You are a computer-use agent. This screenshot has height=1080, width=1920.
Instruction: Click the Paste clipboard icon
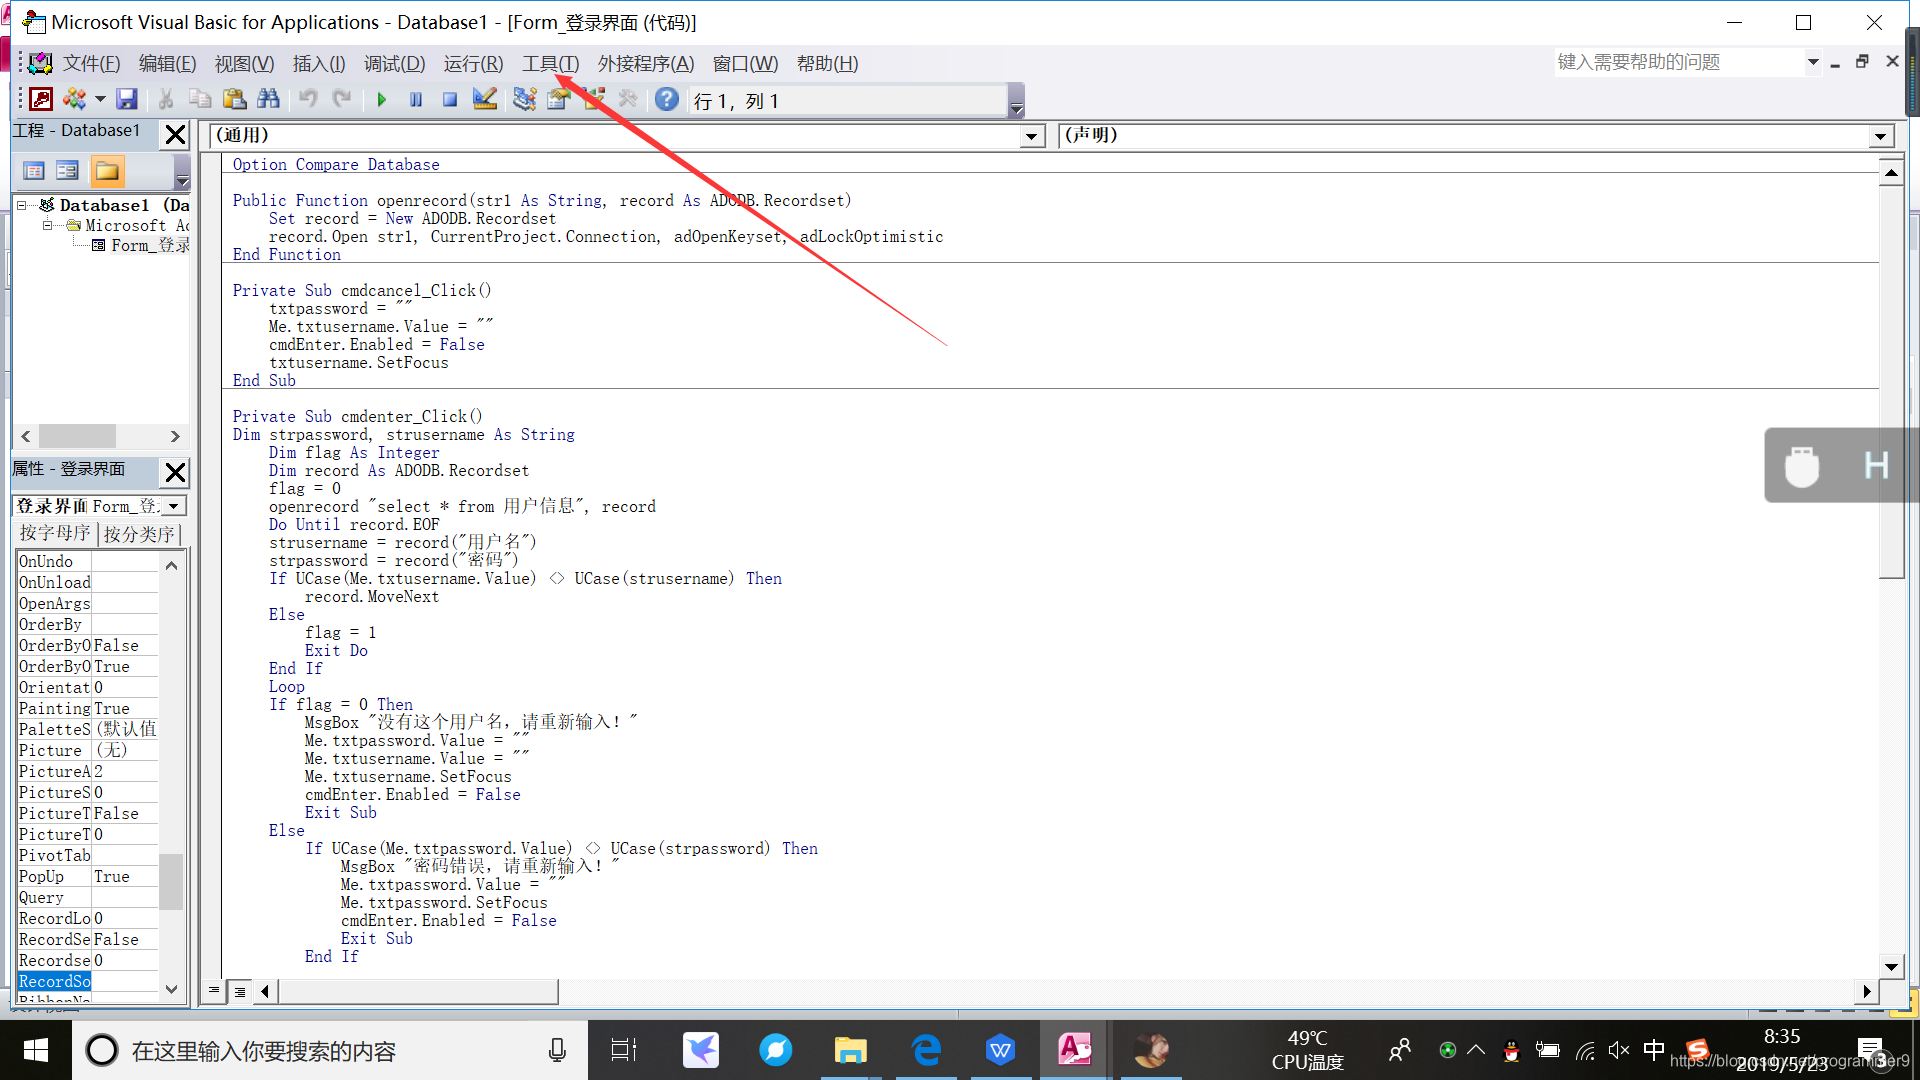[x=234, y=99]
